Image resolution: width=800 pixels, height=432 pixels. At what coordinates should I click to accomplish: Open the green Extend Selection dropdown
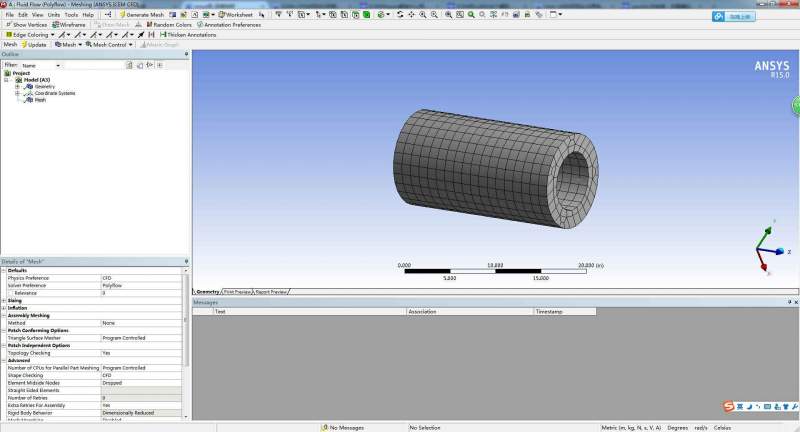point(383,15)
